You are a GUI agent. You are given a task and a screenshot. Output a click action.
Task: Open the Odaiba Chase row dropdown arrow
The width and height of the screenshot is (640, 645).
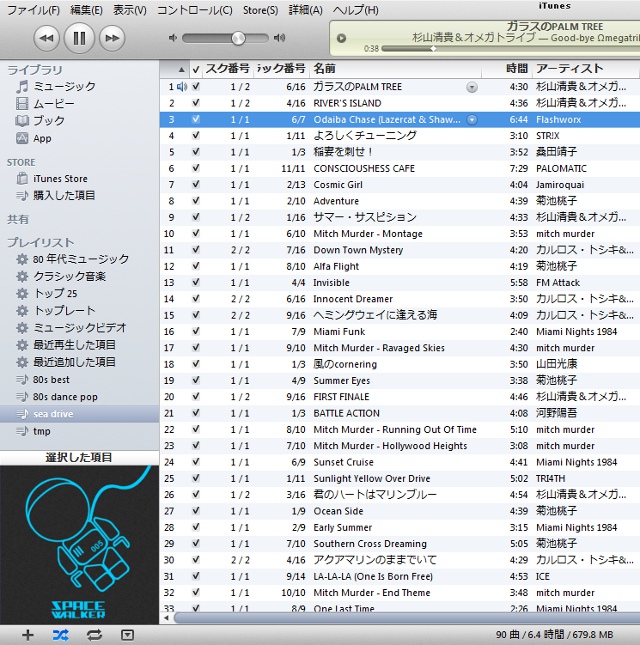[x=472, y=120]
